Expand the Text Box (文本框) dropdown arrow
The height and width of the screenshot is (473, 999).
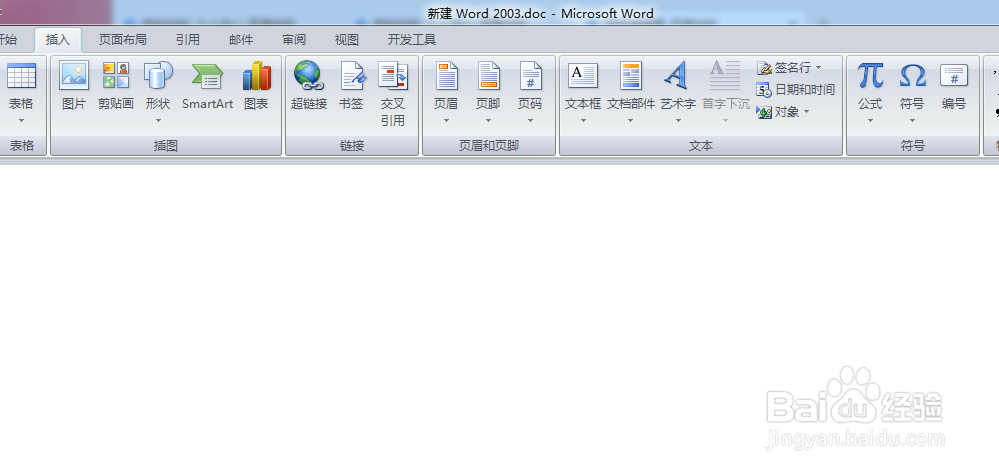pos(583,120)
